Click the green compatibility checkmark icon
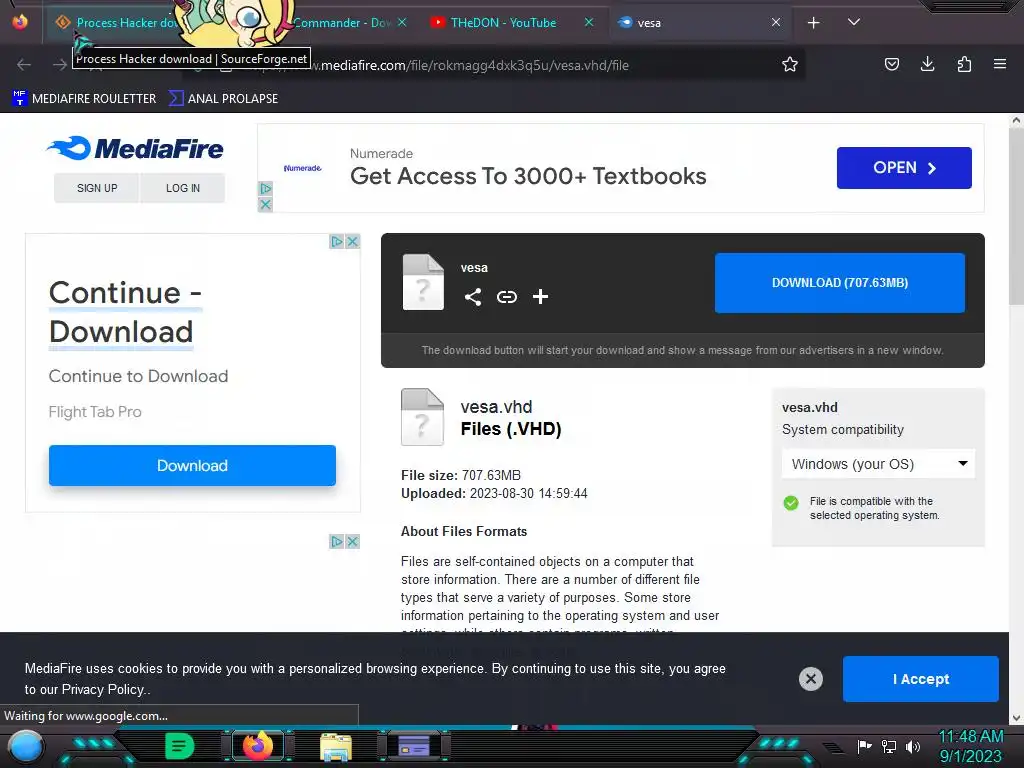This screenshot has width=1024, height=768. point(791,503)
